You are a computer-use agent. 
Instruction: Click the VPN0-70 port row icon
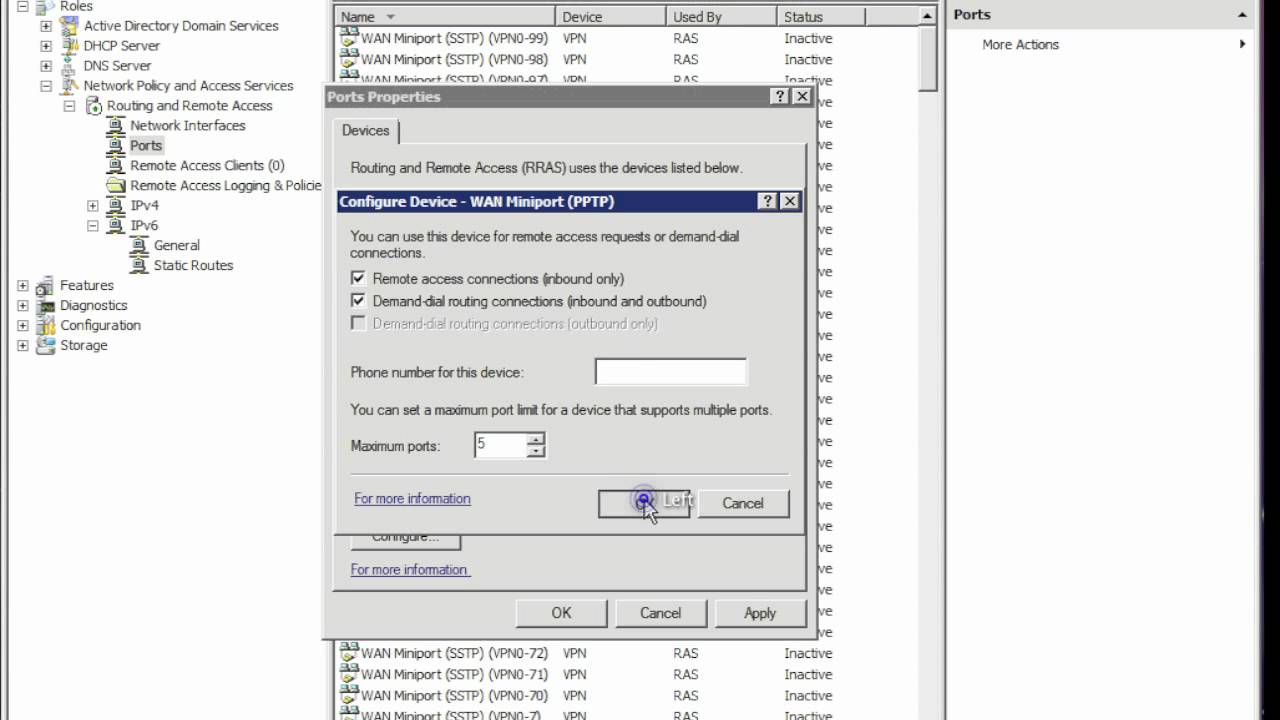tap(349, 695)
